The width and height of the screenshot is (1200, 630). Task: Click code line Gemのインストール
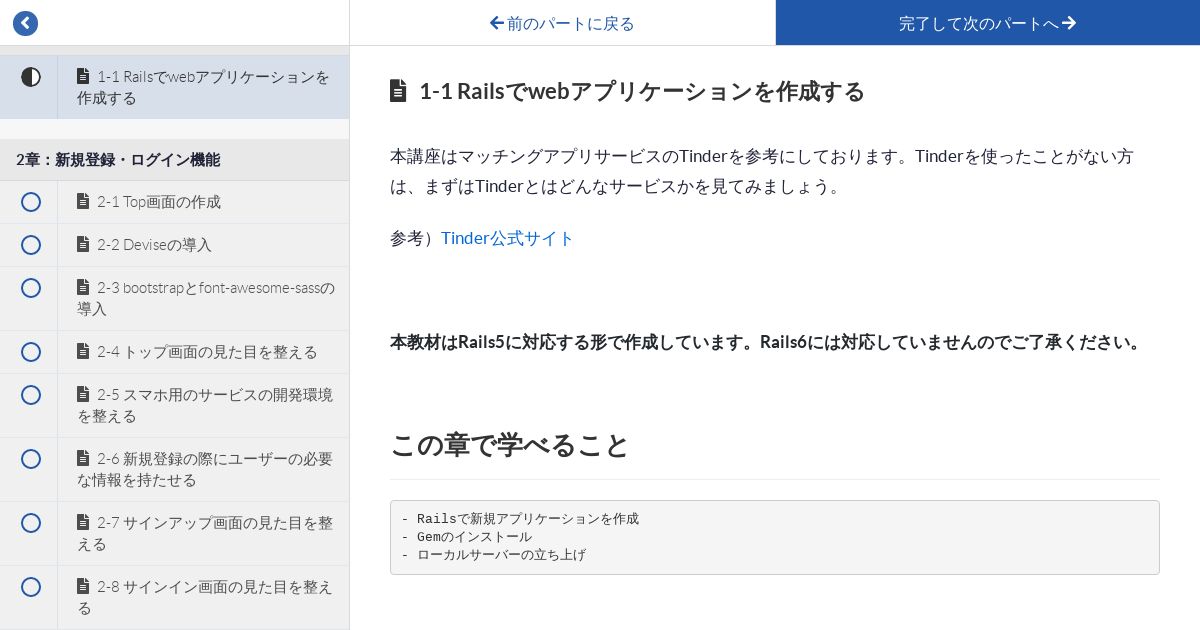click(474, 537)
